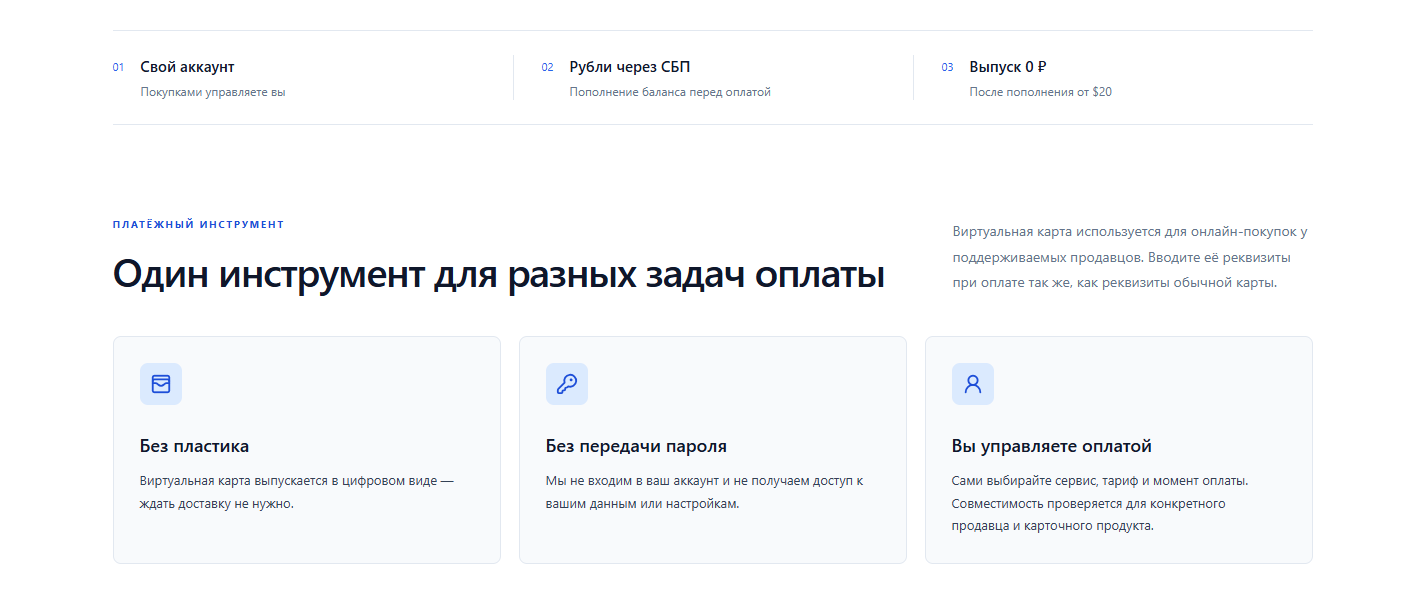Click description 'Мы не входим в ваш аккаунт'
1417x594 pixels.
pos(704,492)
